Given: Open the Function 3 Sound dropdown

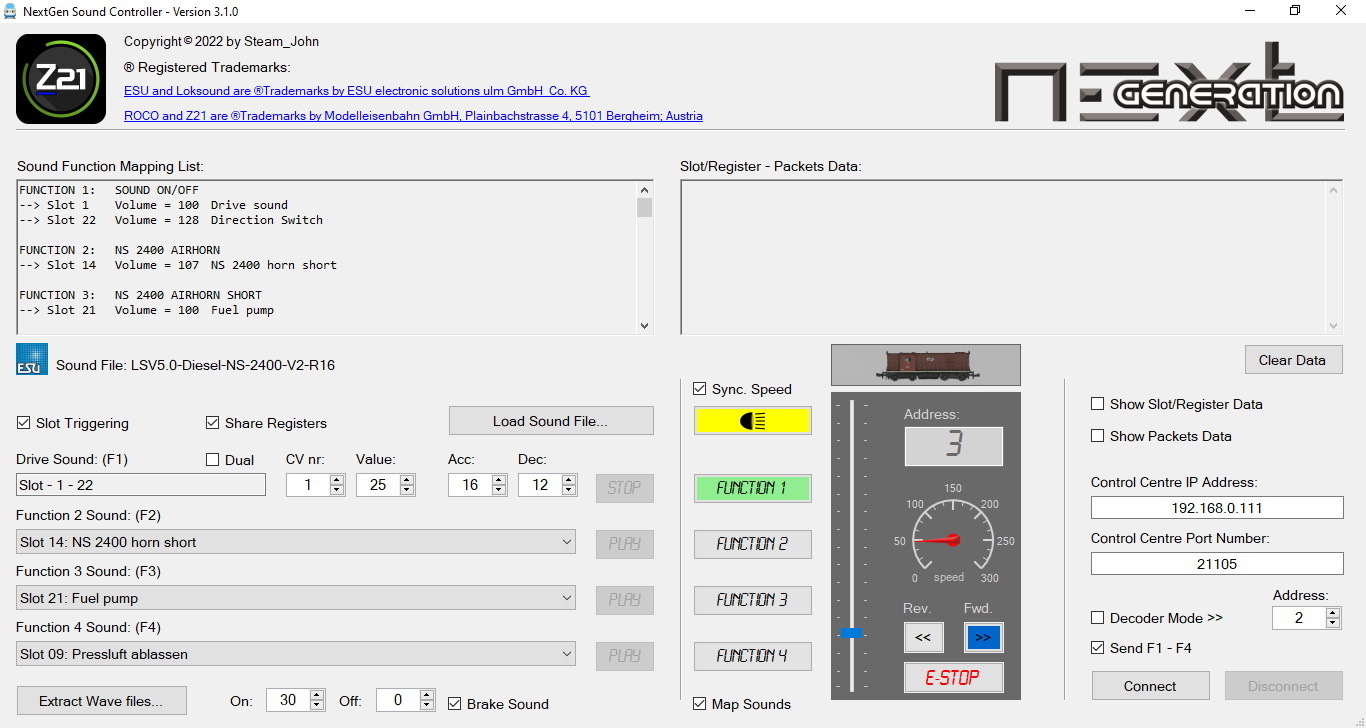Looking at the screenshot, I should tap(296, 598).
